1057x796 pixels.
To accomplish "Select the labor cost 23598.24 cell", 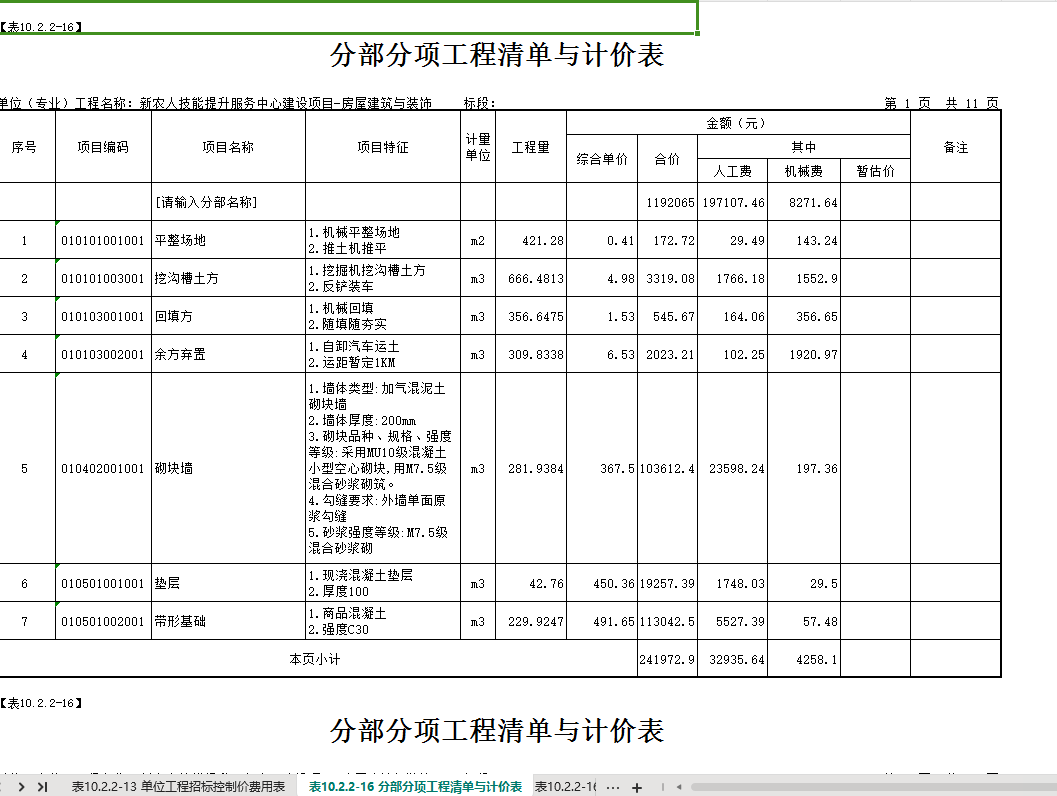I will click(x=733, y=468).
